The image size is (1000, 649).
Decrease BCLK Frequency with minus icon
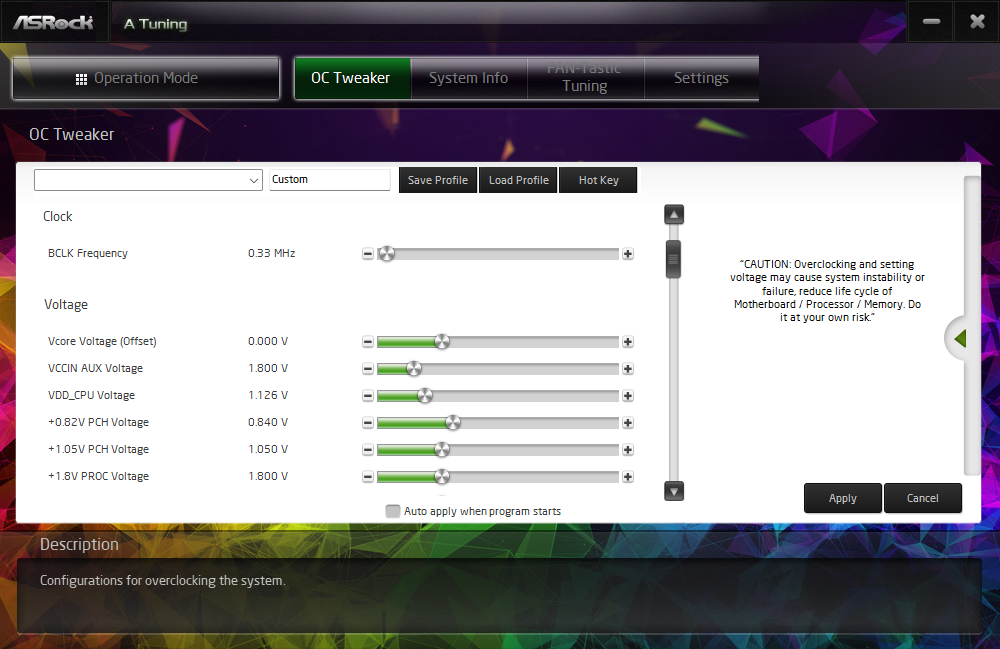(x=368, y=254)
